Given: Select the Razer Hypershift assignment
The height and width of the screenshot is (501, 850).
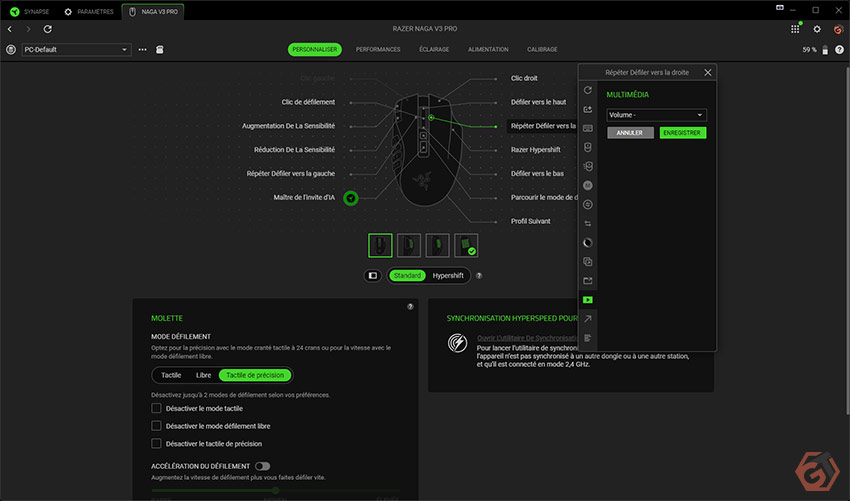Looking at the screenshot, I should click(536, 150).
